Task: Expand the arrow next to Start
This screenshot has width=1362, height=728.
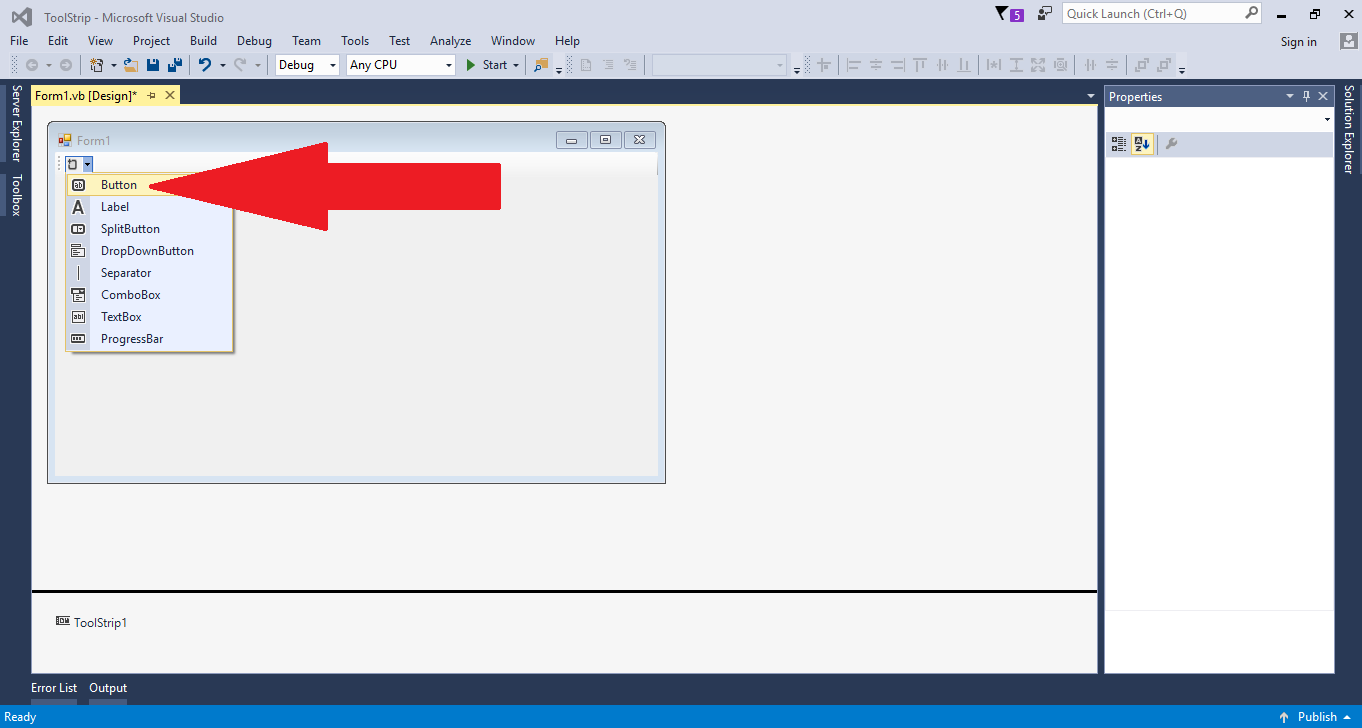Action: (516, 65)
